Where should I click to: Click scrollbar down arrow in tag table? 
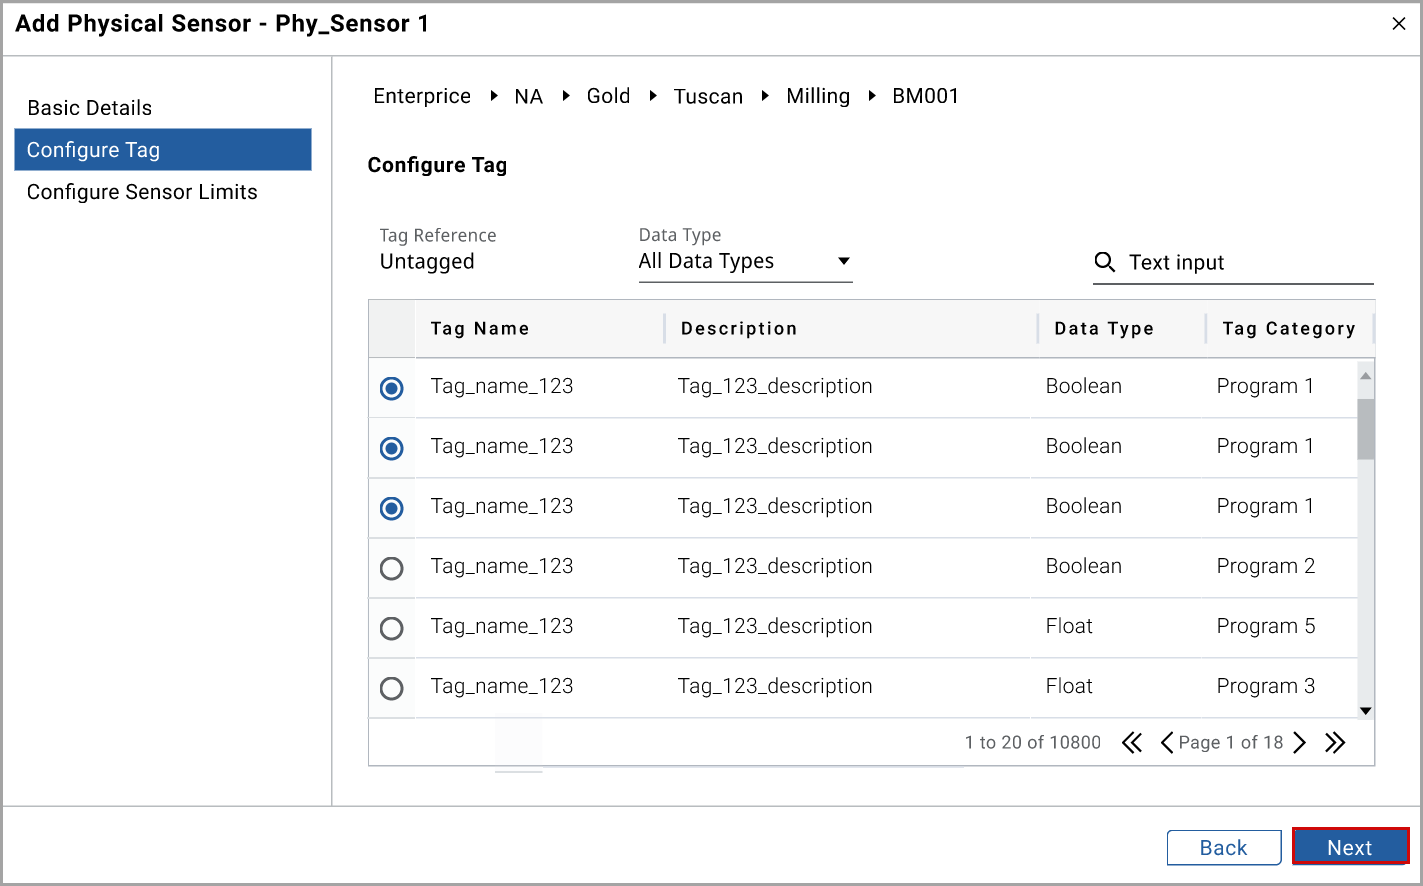coord(1365,711)
